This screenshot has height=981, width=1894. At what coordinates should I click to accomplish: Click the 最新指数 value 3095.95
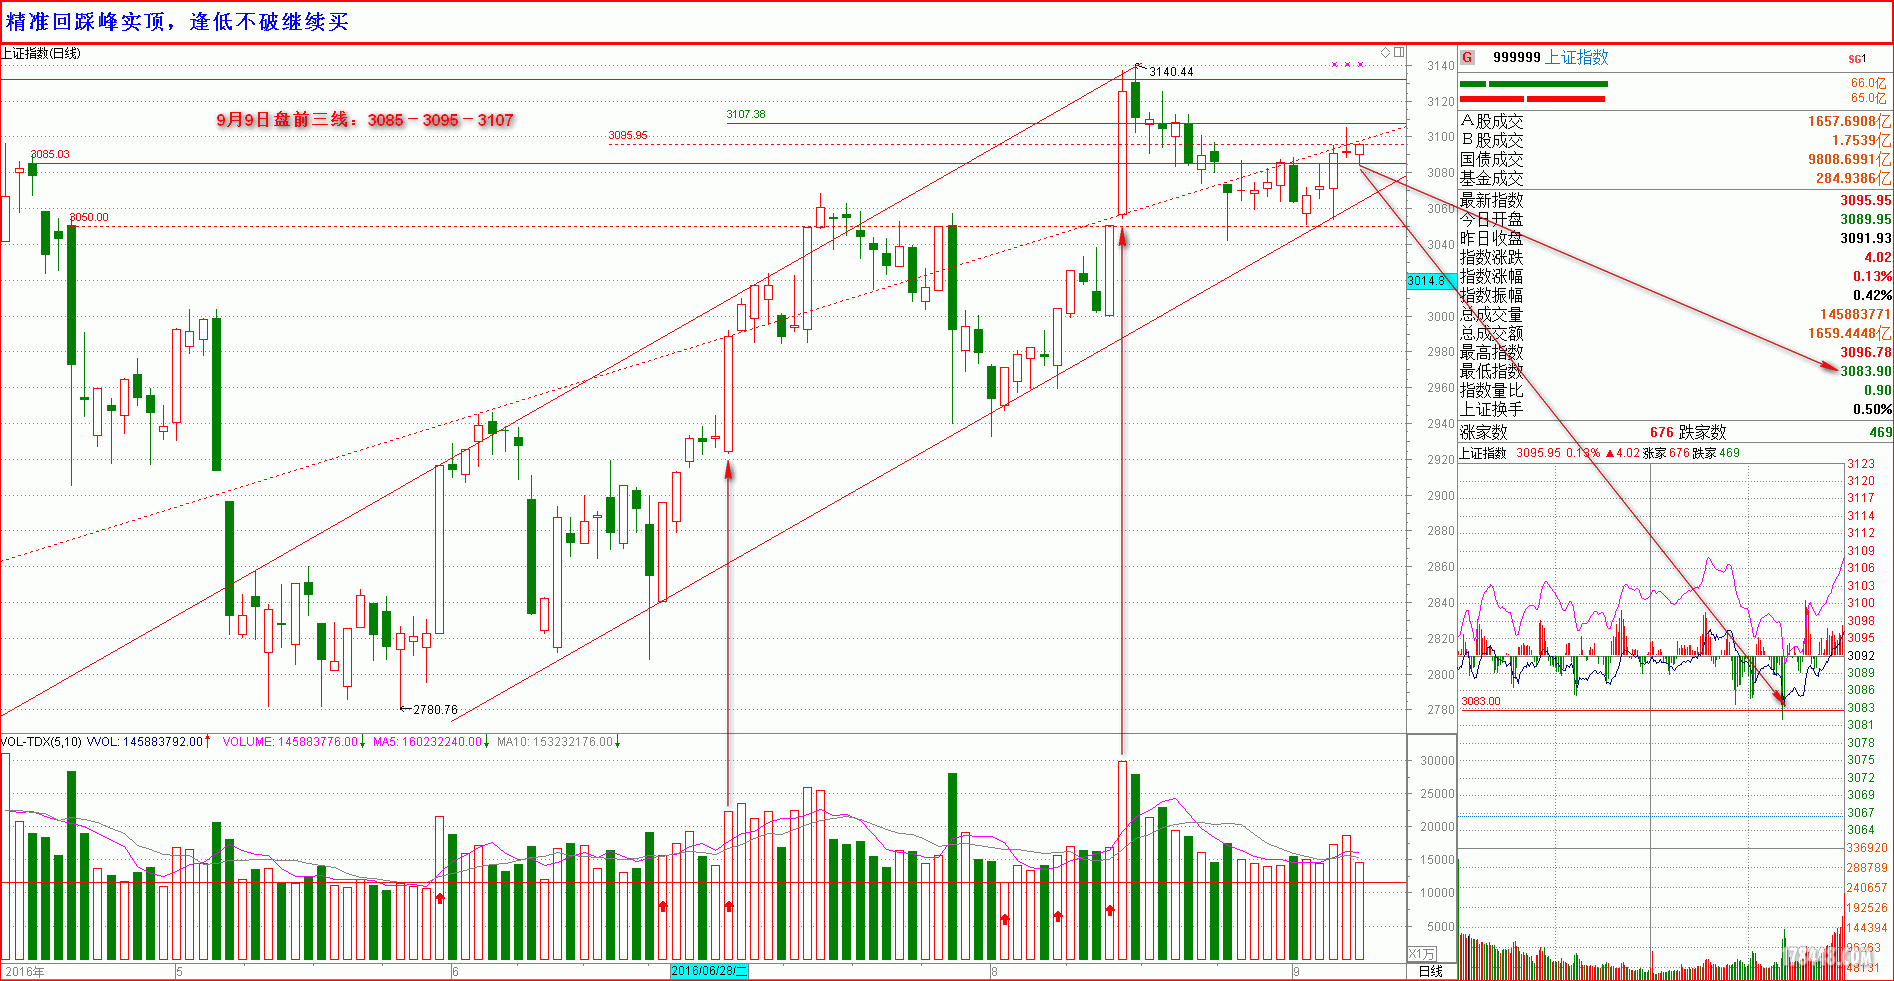[1866, 200]
